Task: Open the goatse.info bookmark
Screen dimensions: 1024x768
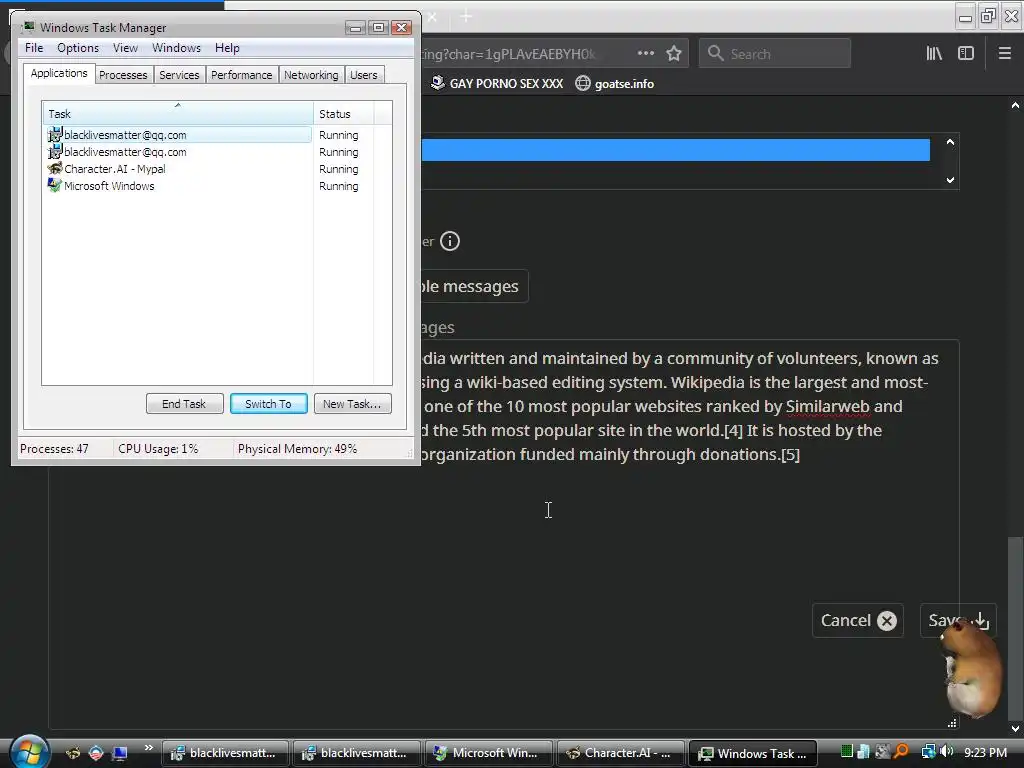Action: [x=615, y=84]
